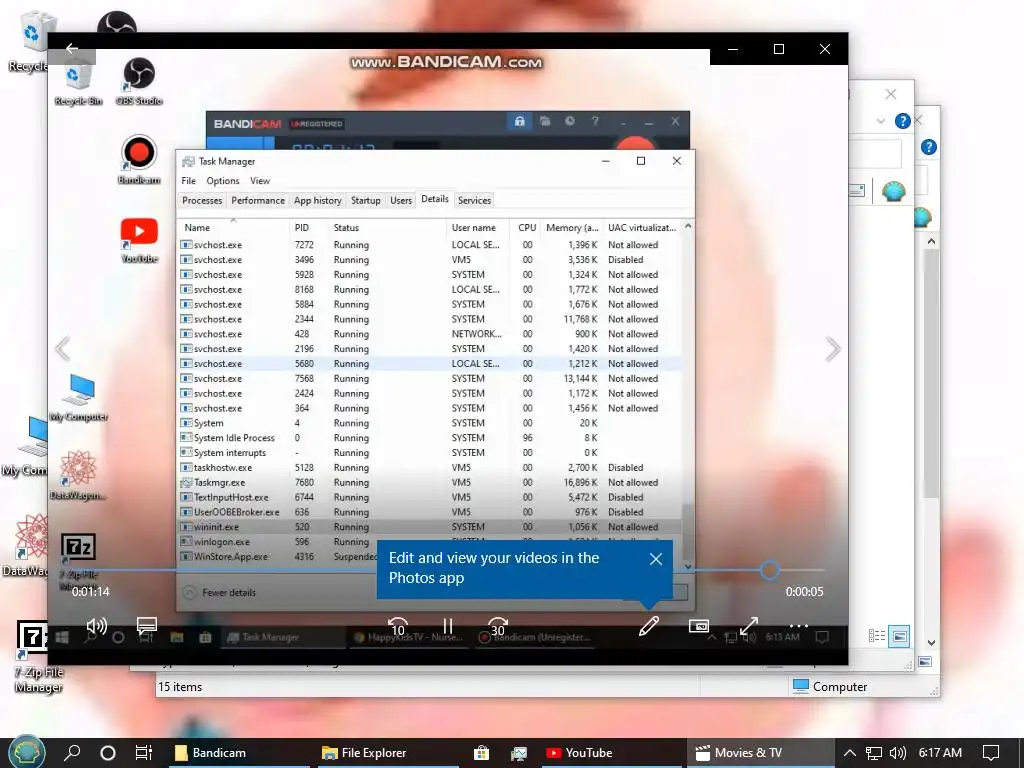
Task: Click the 7-Zip File Manager desktop icon
Action: click(x=39, y=656)
